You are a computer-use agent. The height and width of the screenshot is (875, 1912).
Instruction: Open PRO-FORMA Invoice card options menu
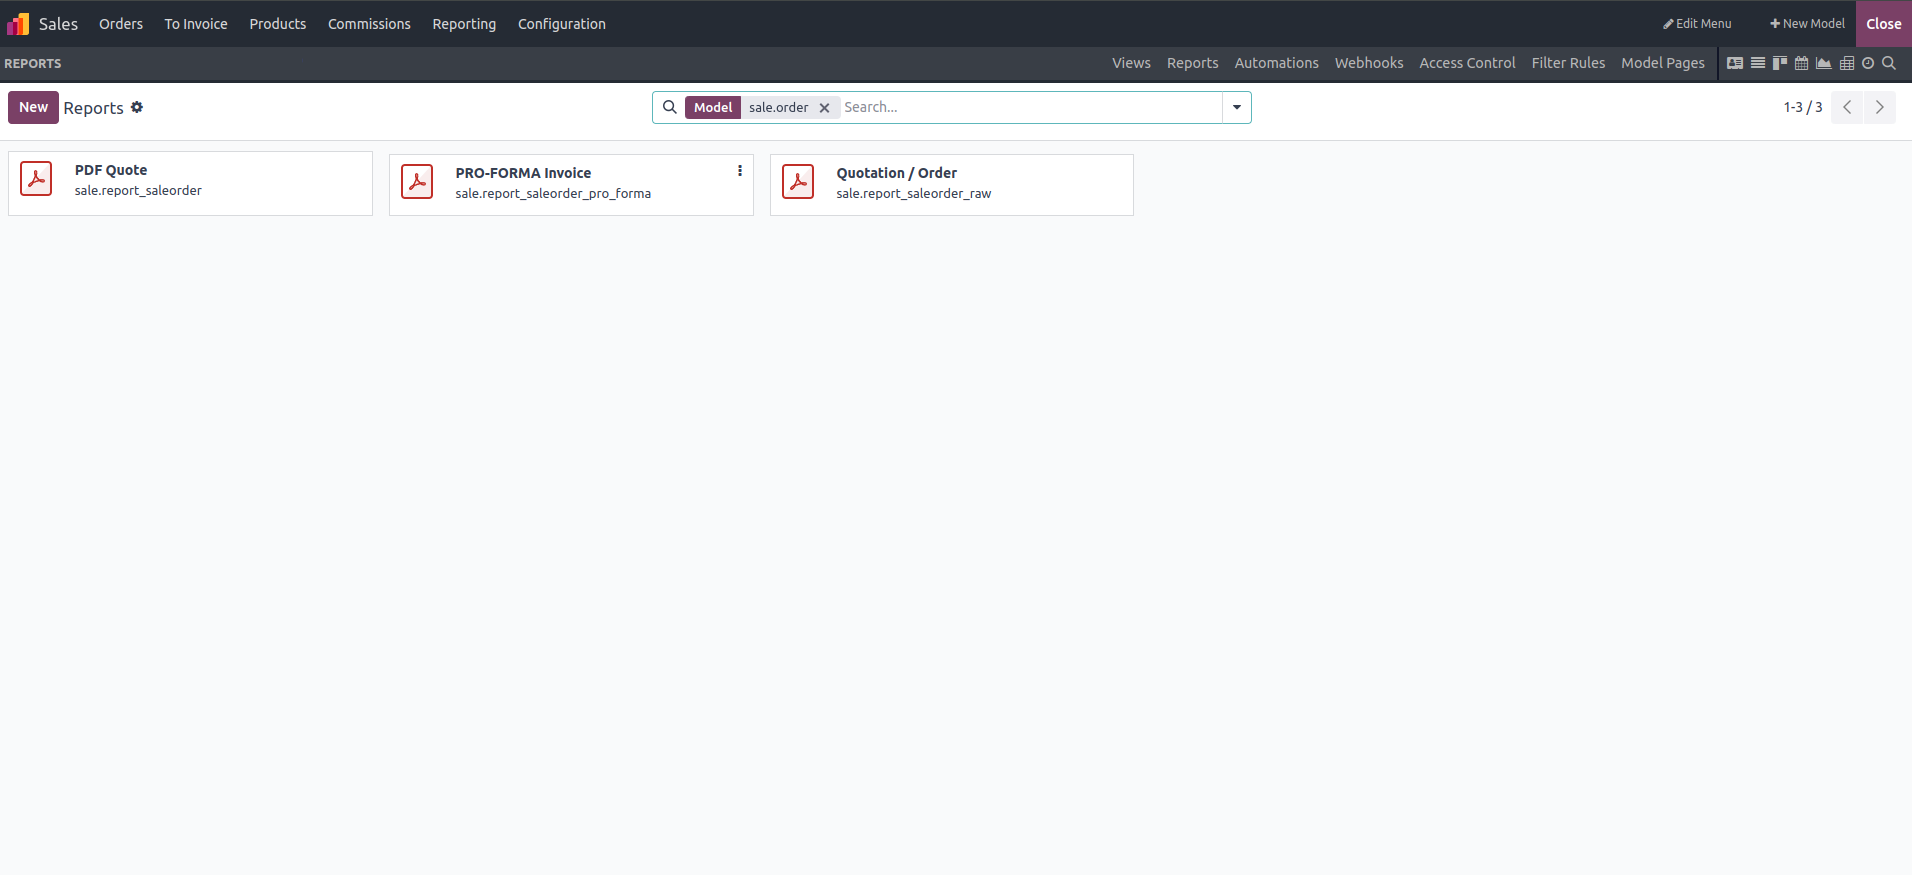740,171
